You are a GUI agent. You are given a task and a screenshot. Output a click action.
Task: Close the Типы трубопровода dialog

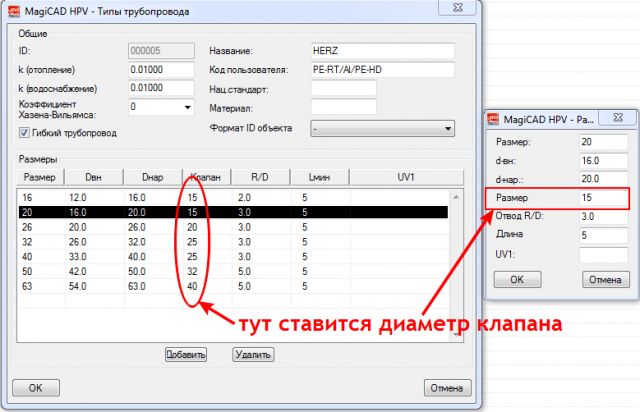click(x=458, y=7)
